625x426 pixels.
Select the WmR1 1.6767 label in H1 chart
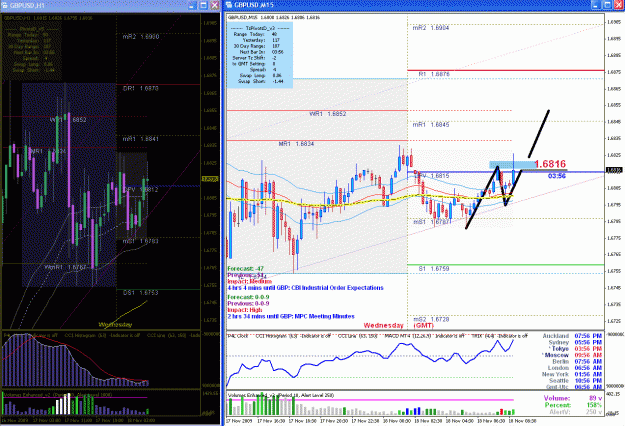click(x=65, y=267)
